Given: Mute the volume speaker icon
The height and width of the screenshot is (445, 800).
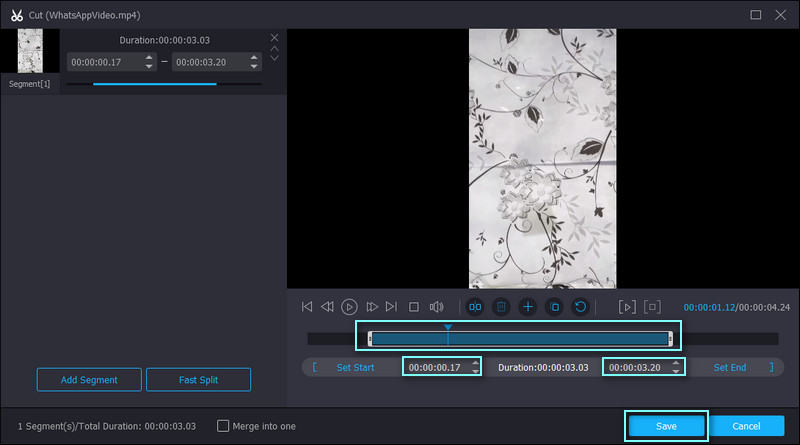Looking at the screenshot, I should coord(436,307).
